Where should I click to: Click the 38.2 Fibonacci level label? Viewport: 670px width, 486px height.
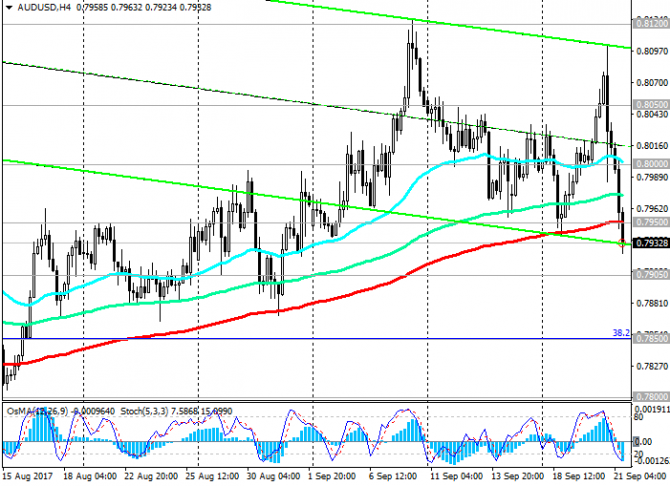[x=621, y=333]
